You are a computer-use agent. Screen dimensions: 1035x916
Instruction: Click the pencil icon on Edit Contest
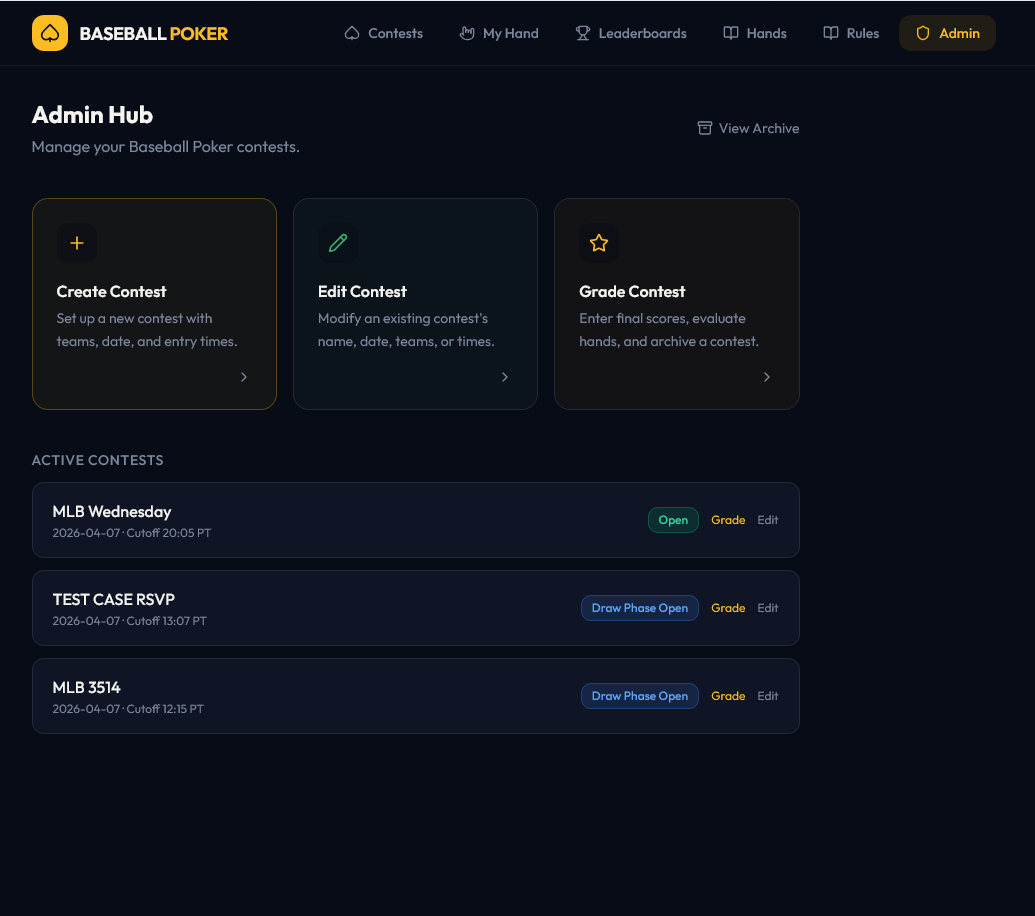[x=338, y=243]
